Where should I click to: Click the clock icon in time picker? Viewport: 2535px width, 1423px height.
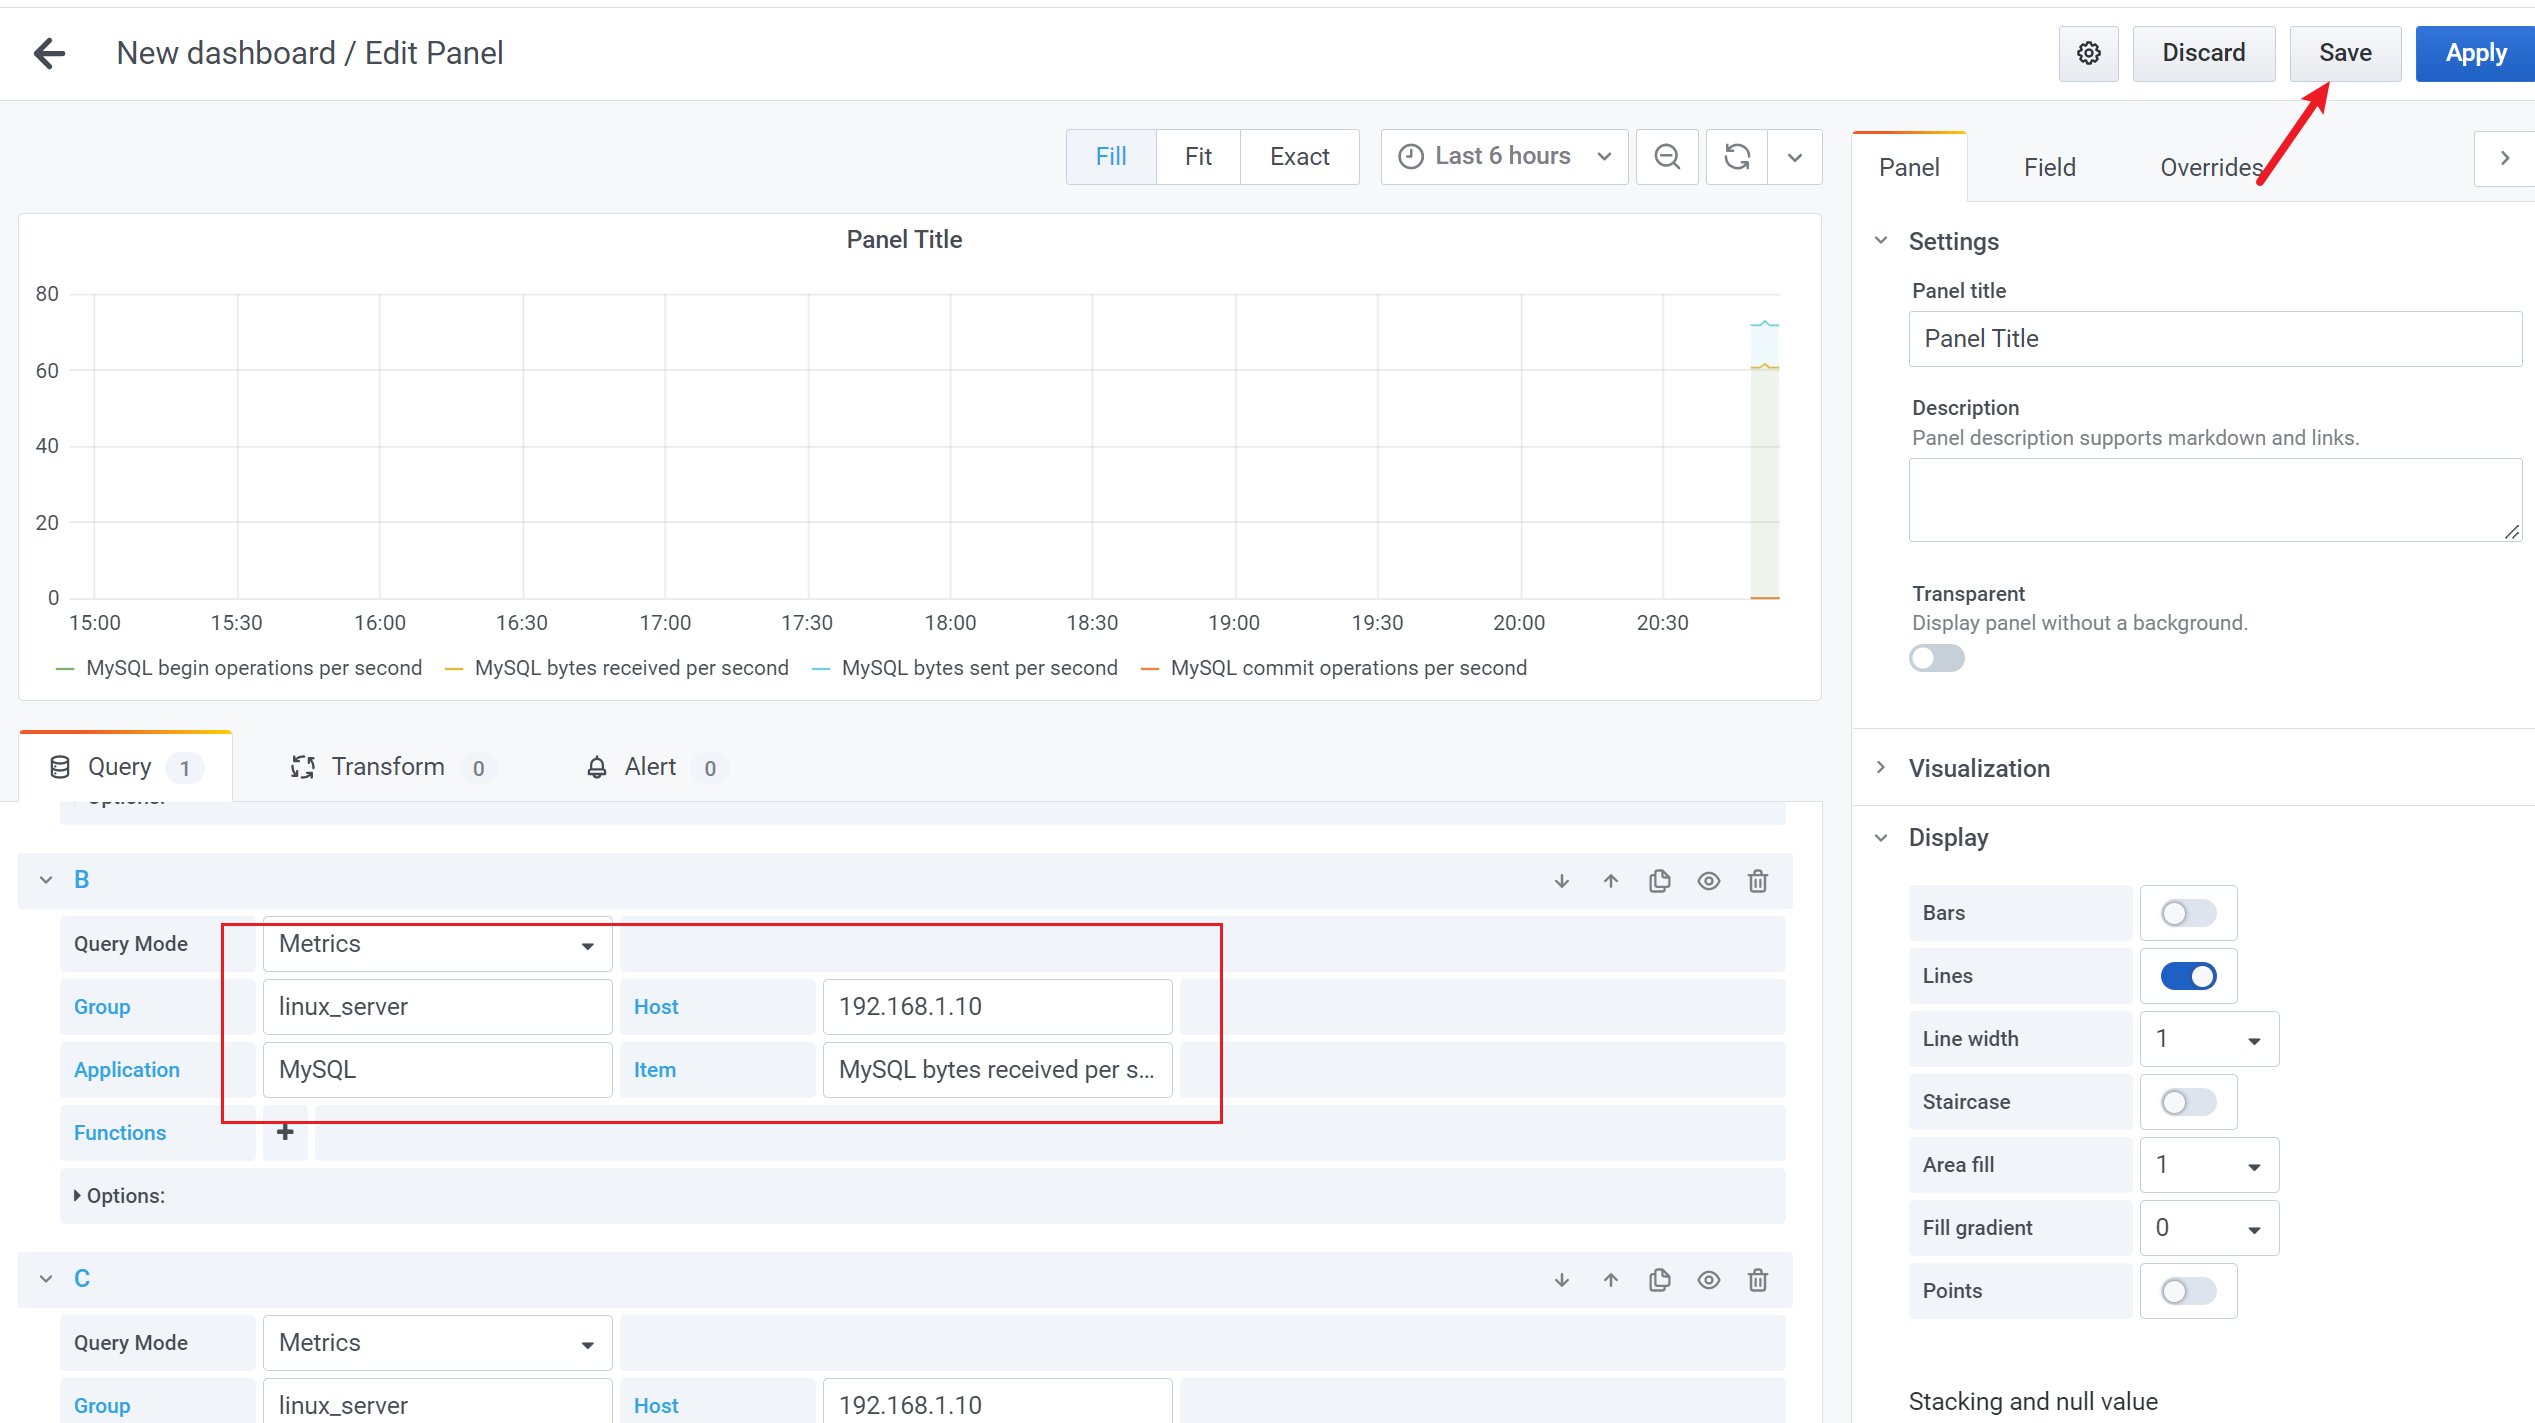click(1410, 157)
